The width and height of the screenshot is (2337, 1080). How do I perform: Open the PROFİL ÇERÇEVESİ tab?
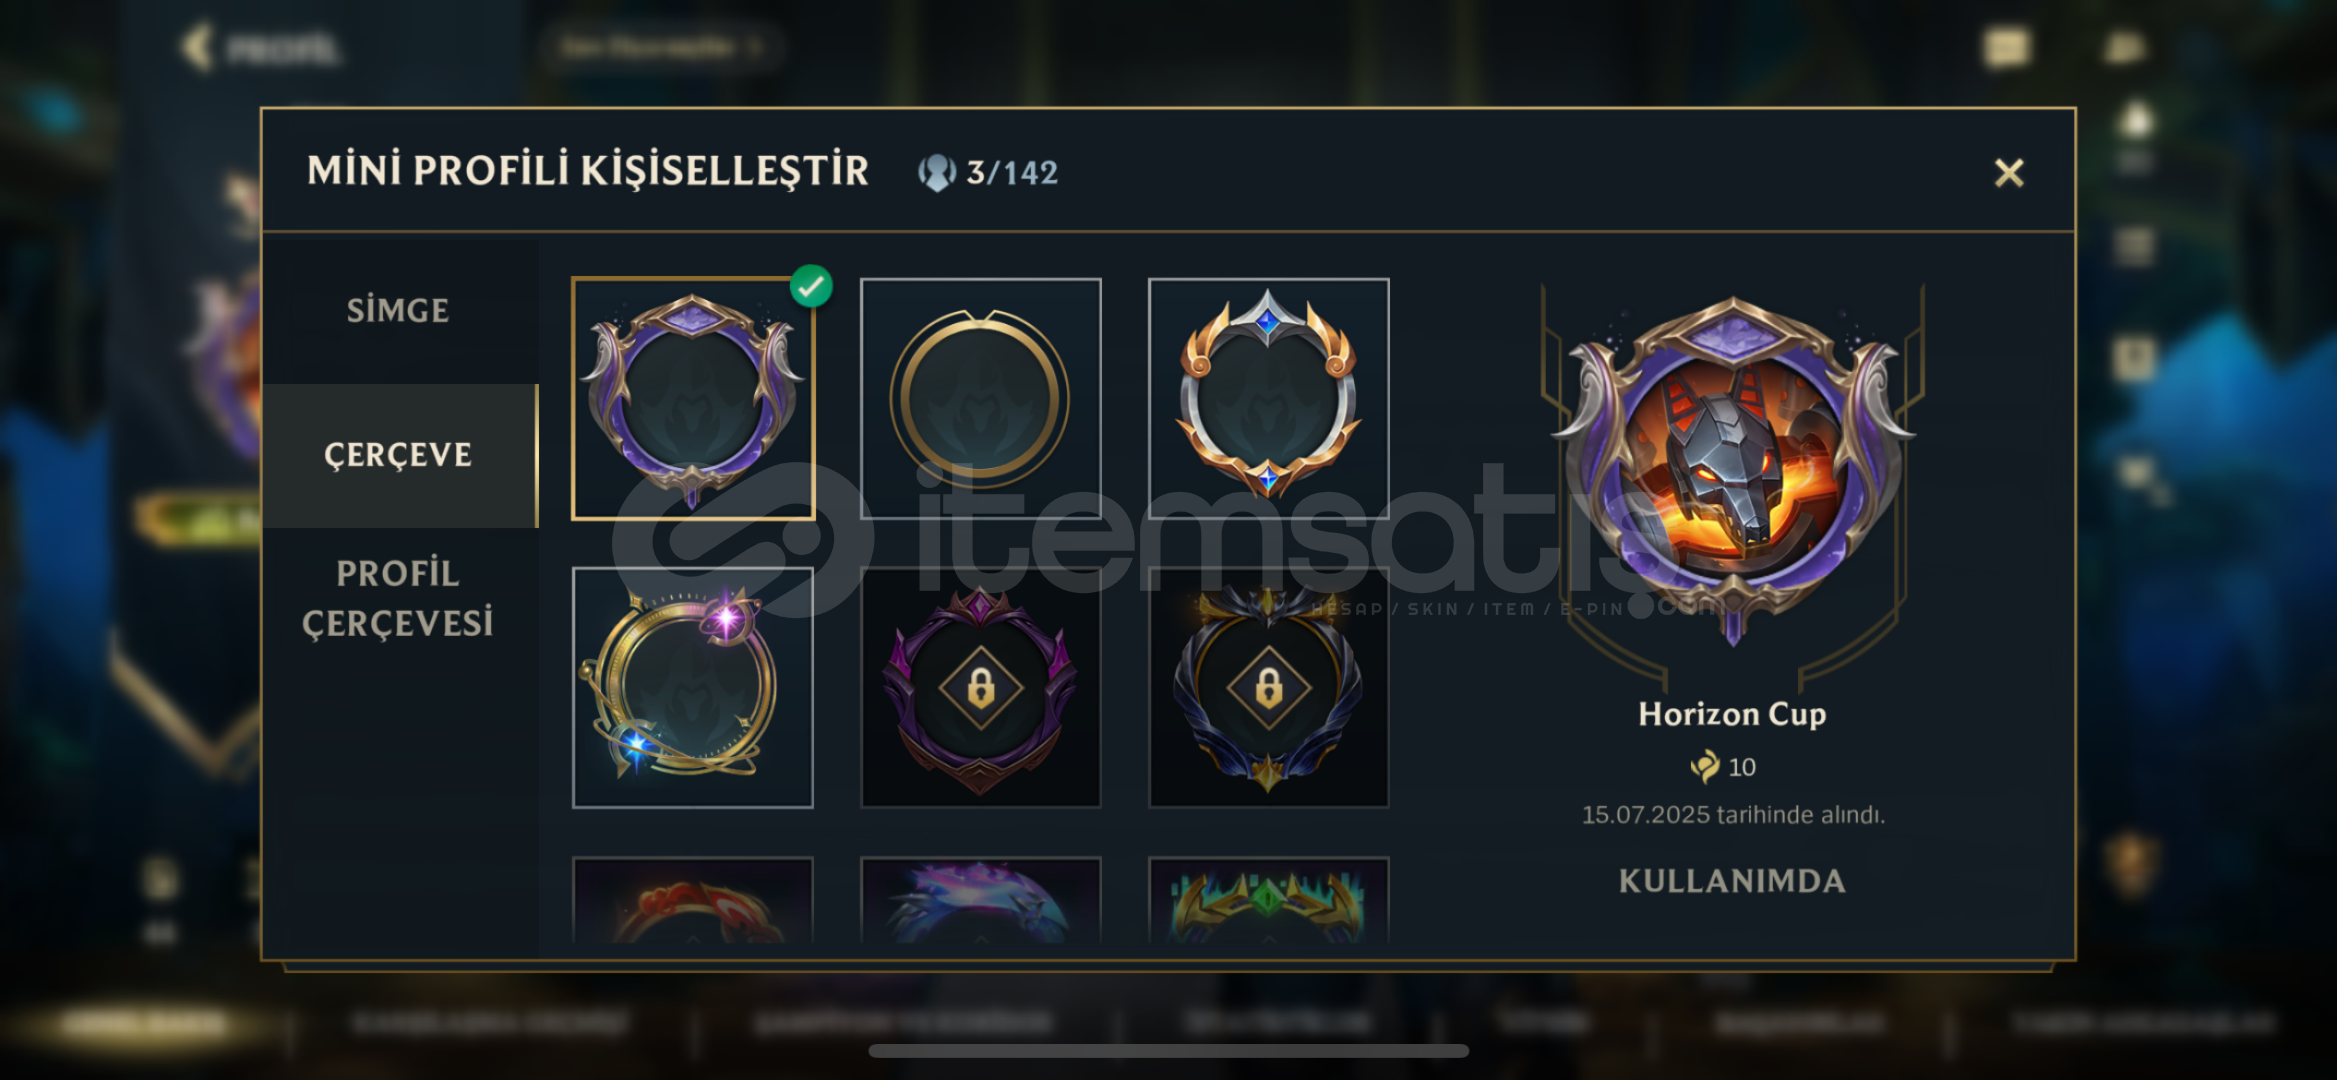click(398, 598)
